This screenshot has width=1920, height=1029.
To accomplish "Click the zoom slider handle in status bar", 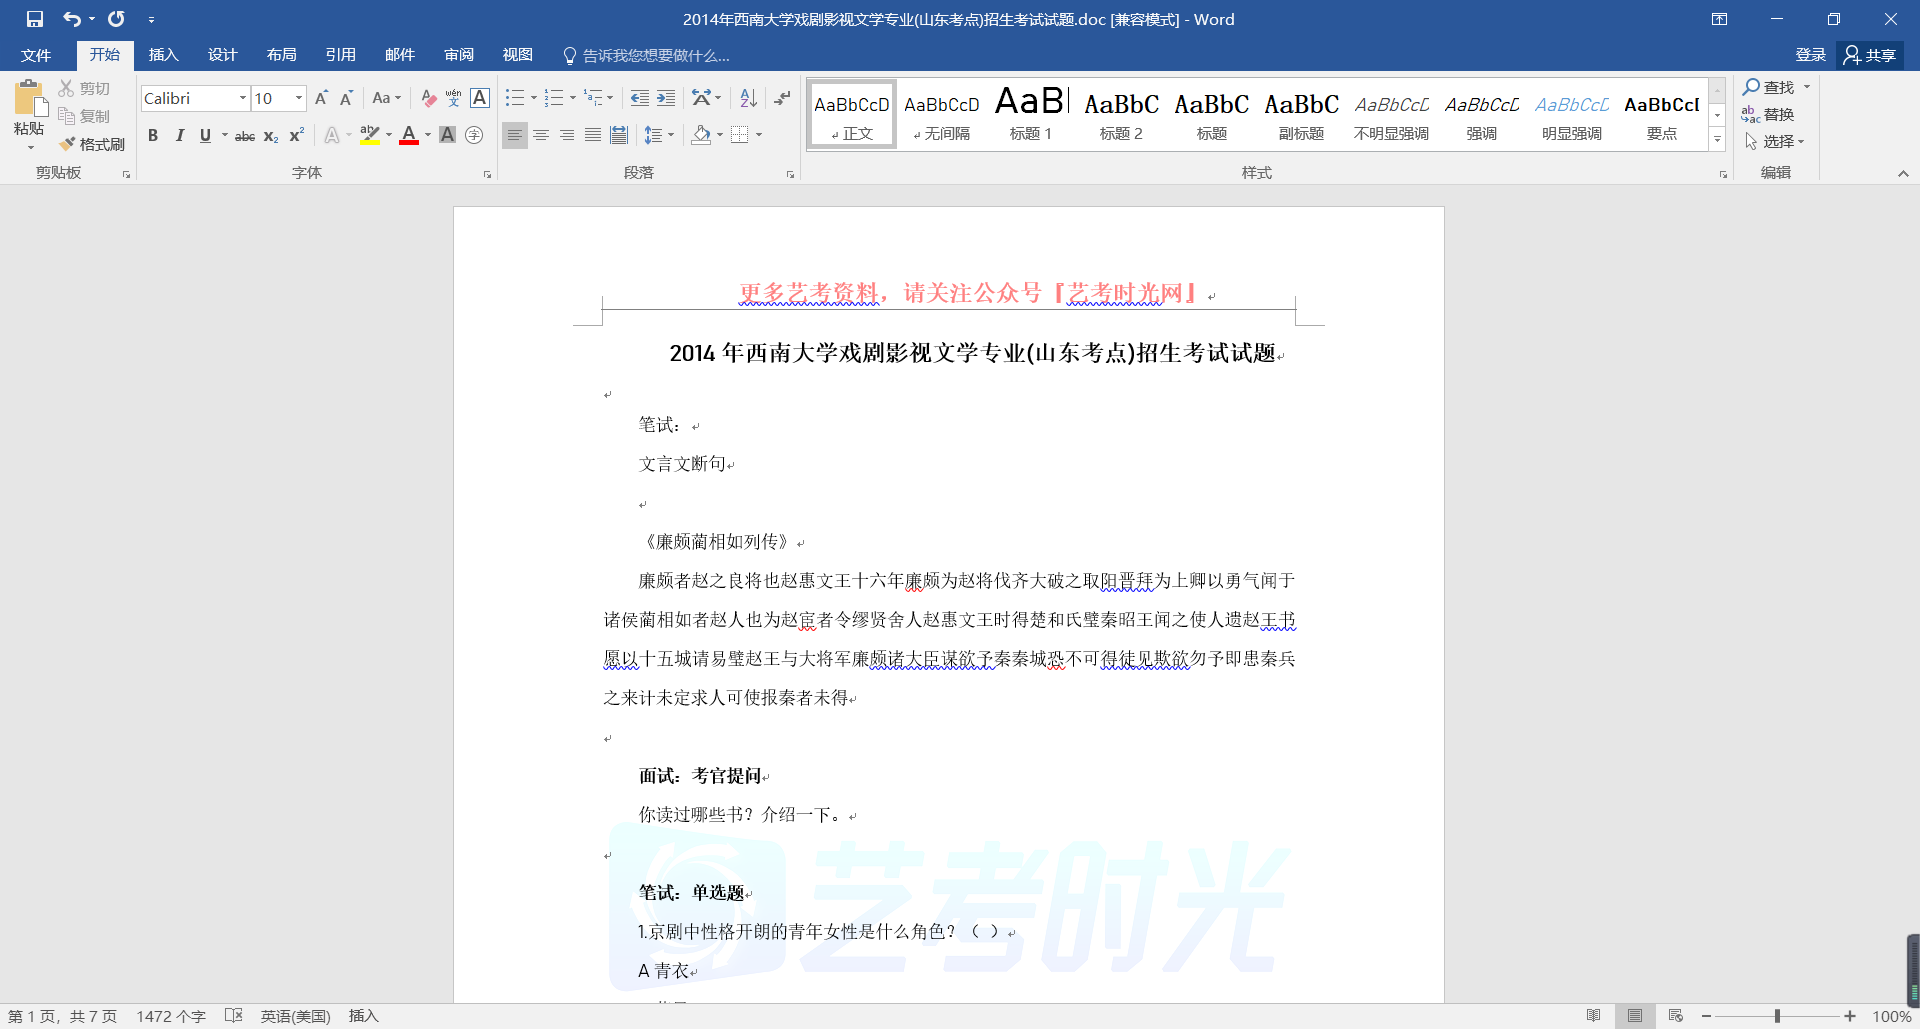I will coord(1777,1016).
